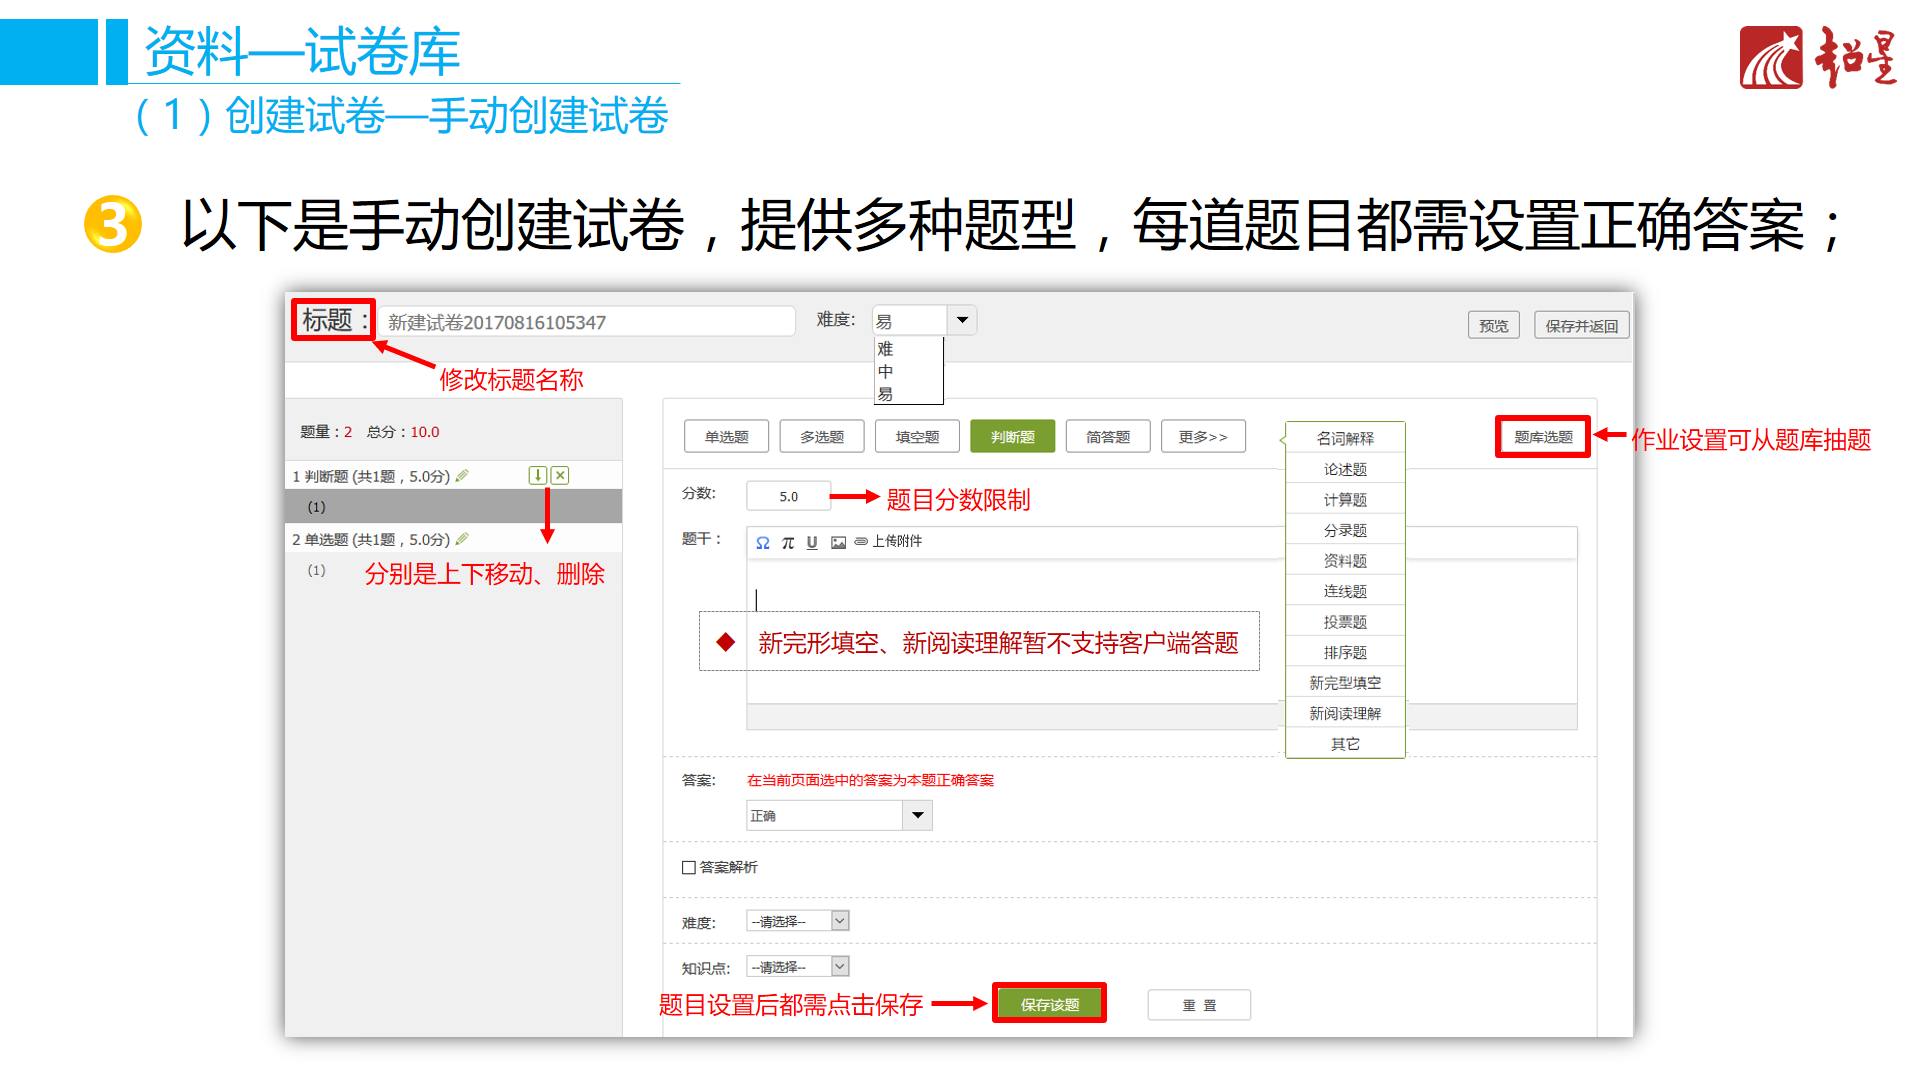Select the 单选题 question type tab
This screenshot has width=1920, height=1080.
(726, 437)
